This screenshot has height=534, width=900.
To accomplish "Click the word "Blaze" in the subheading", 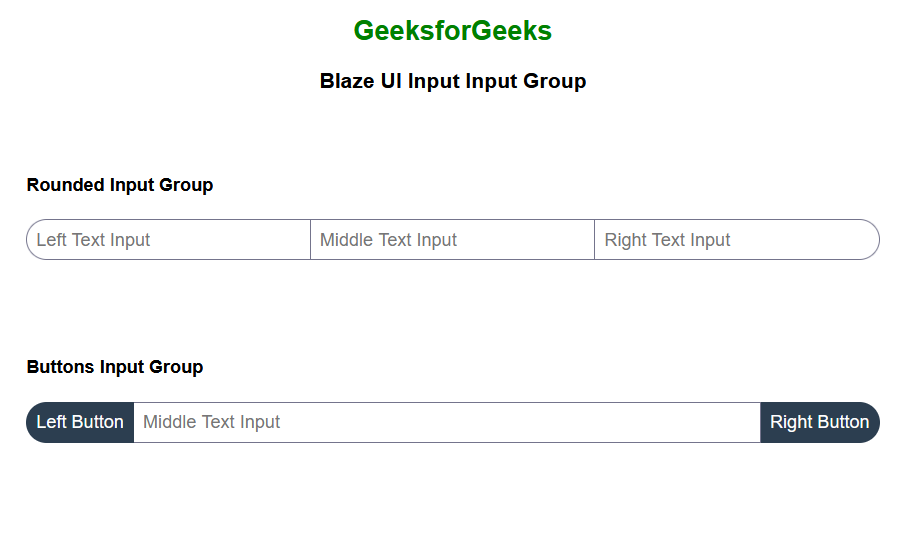I will pyautogui.click(x=347, y=81).
